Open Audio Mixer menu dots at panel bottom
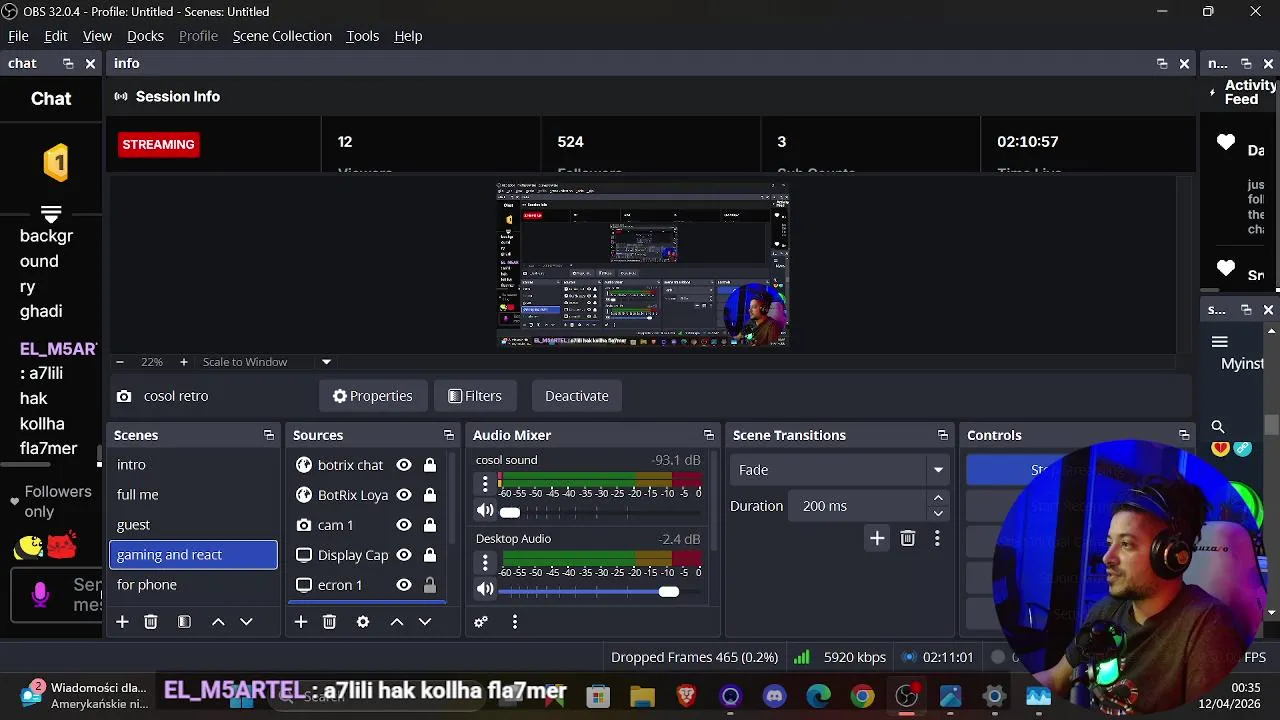1280x720 pixels. (x=515, y=622)
